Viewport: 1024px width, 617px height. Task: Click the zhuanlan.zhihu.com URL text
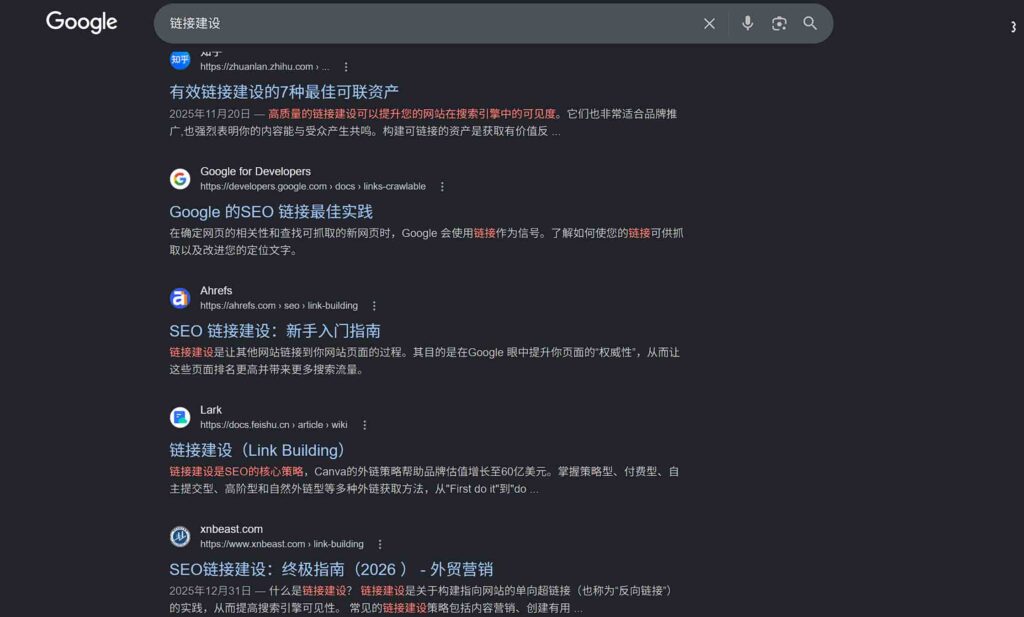(x=264, y=67)
